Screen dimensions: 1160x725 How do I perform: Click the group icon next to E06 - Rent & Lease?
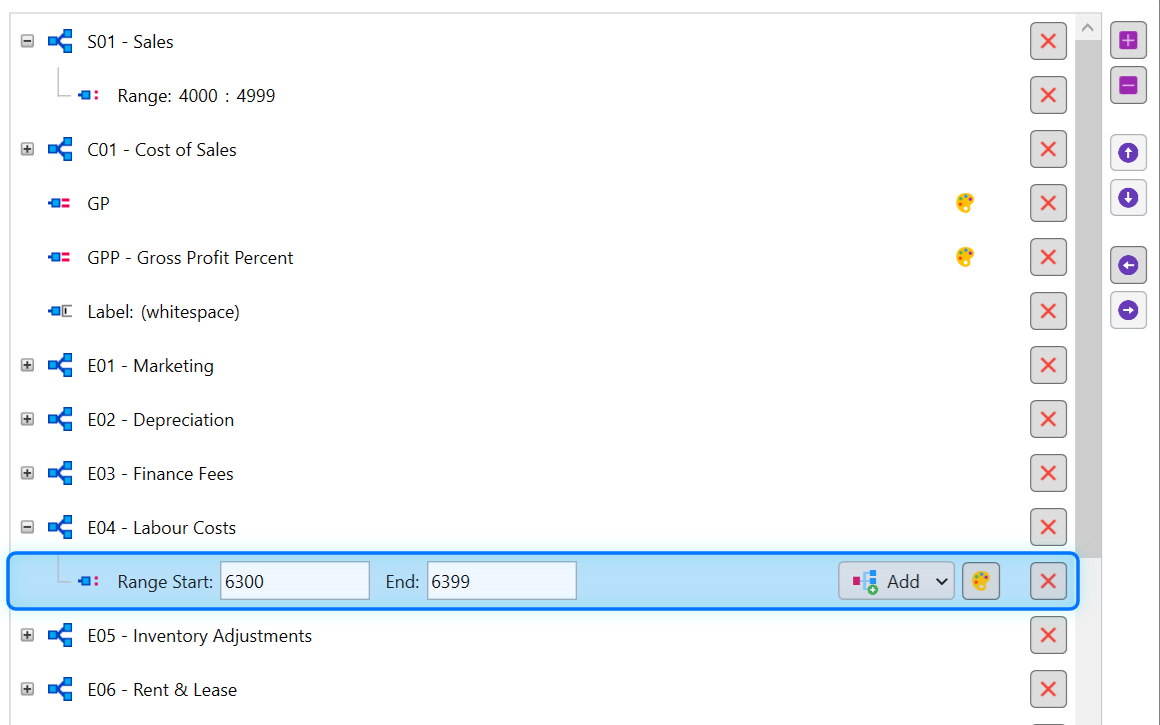(60, 689)
